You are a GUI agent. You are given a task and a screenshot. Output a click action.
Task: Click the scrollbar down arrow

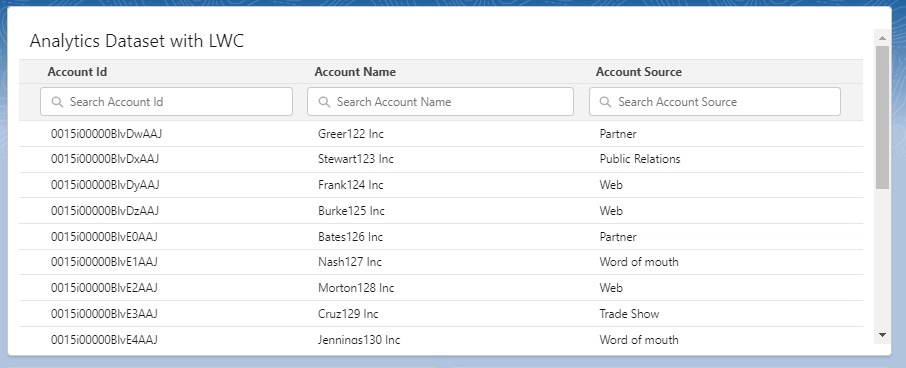pos(882,334)
